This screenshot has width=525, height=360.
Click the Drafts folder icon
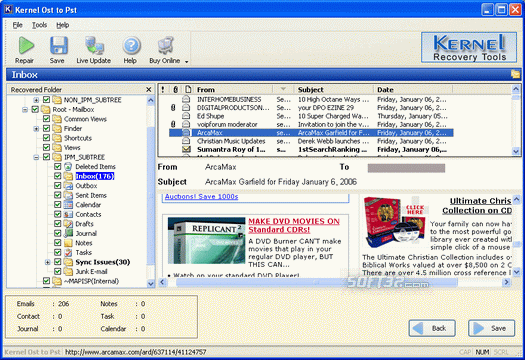point(68,224)
